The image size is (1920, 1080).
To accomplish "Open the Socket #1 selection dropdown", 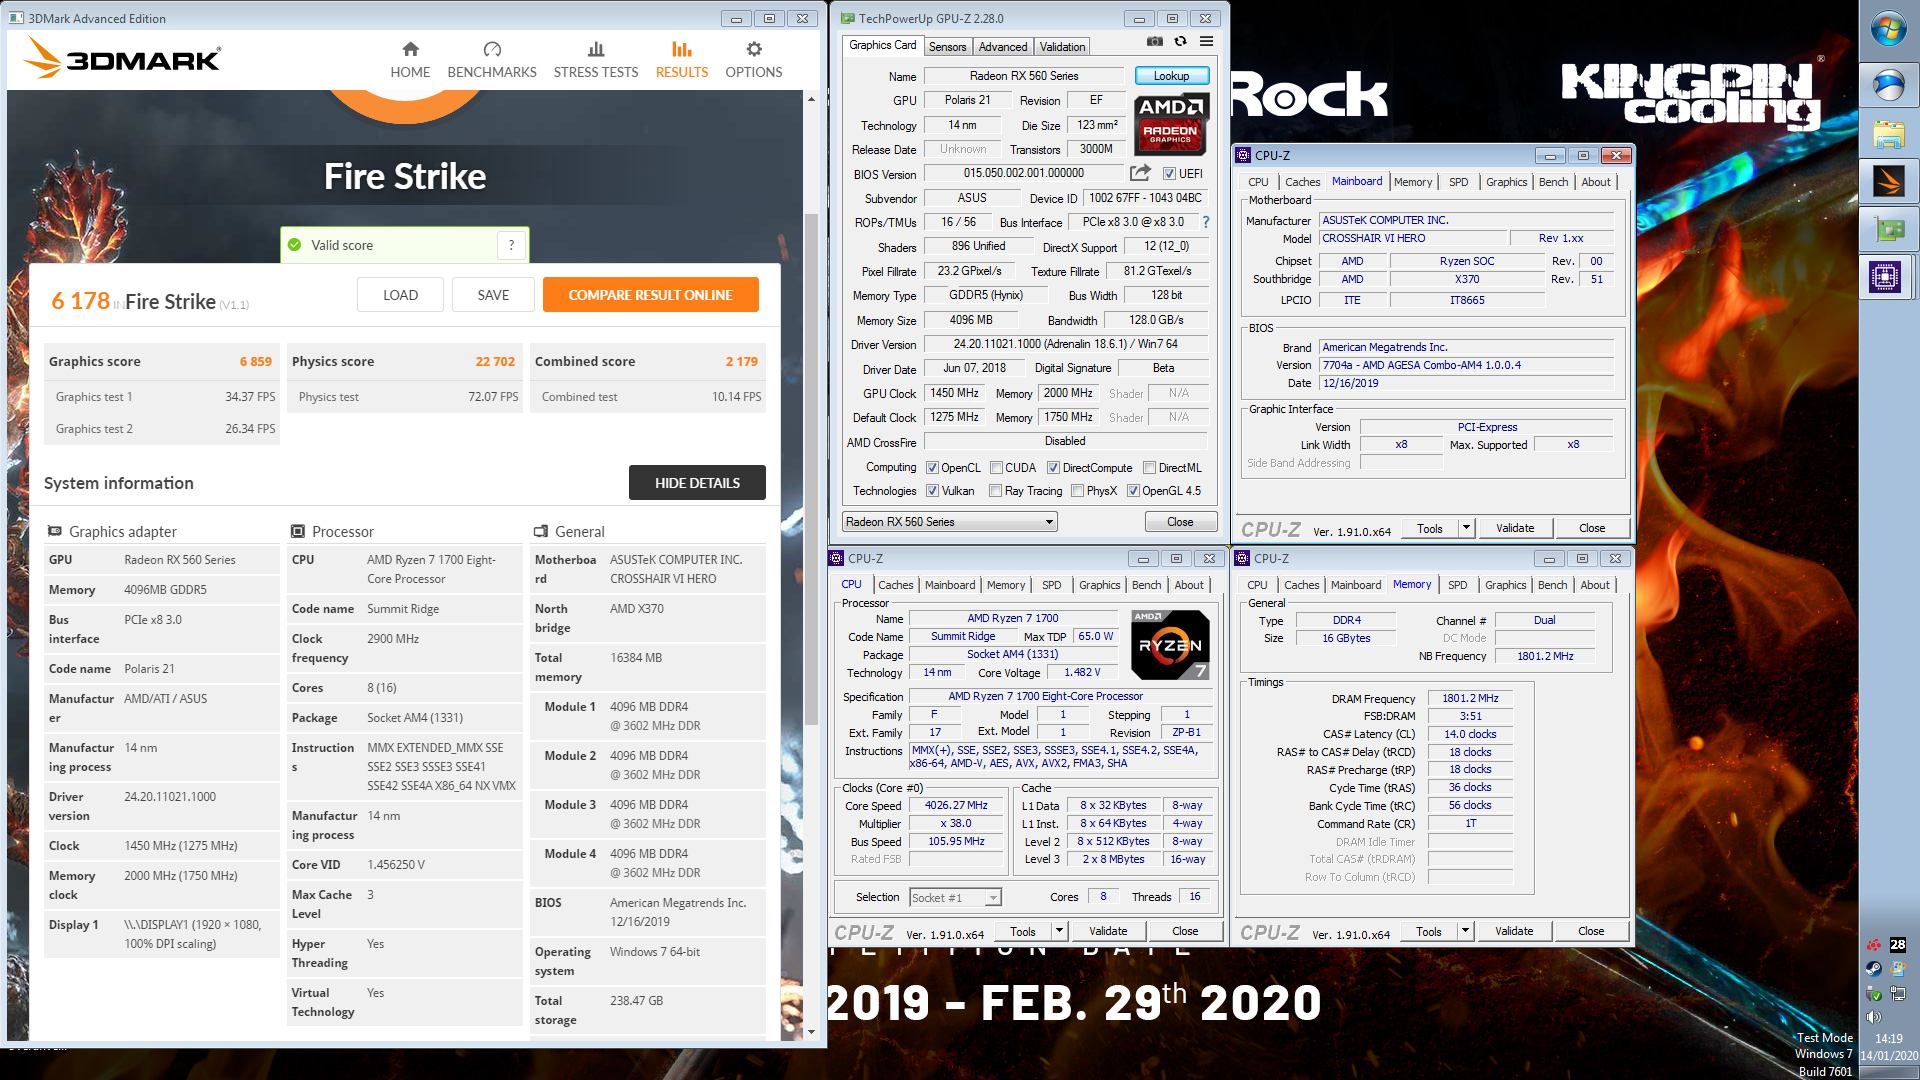I will [x=954, y=898].
